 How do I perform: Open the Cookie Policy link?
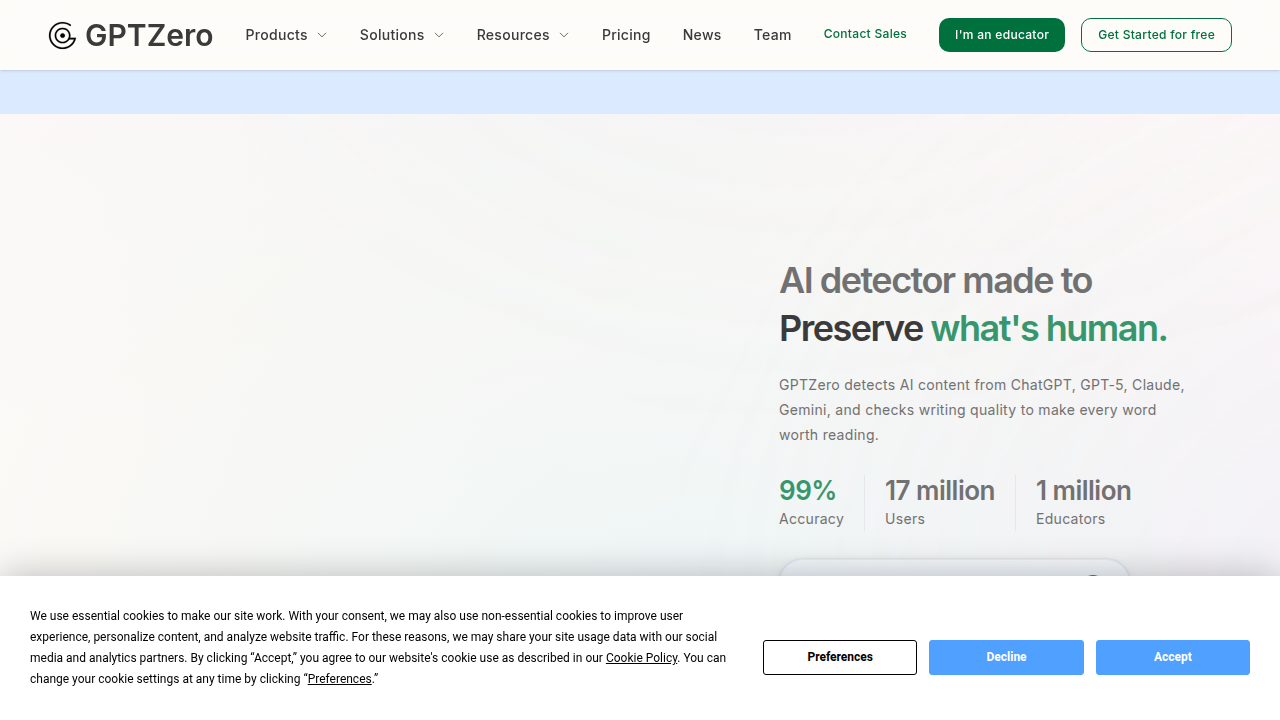(642, 658)
